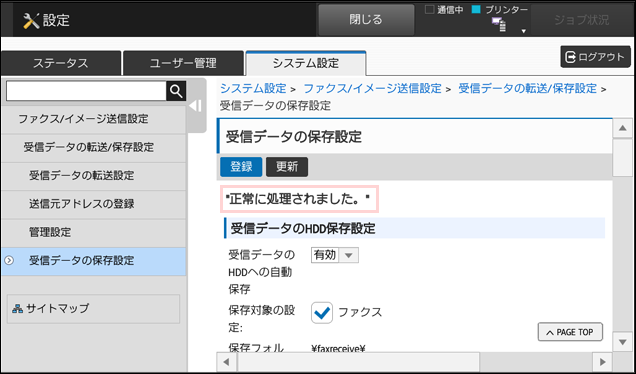Click the horizontal scrollbar left arrow
This screenshot has height=374, width=636.
(226, 361)
